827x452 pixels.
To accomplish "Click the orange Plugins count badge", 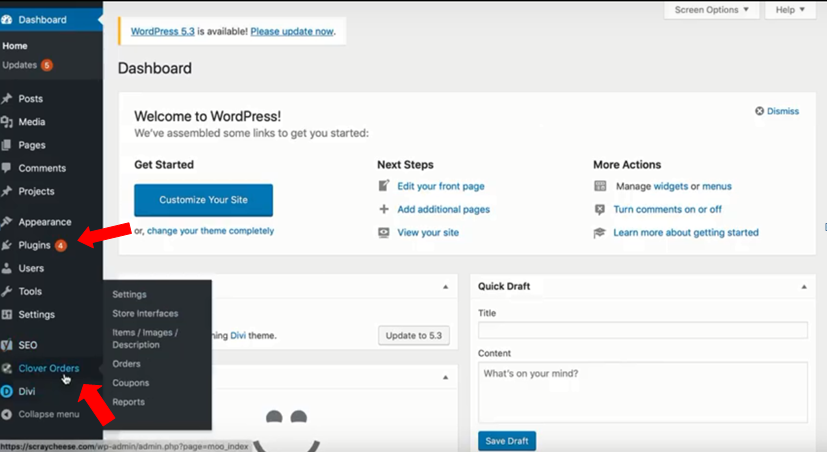I will pos(61,245).
